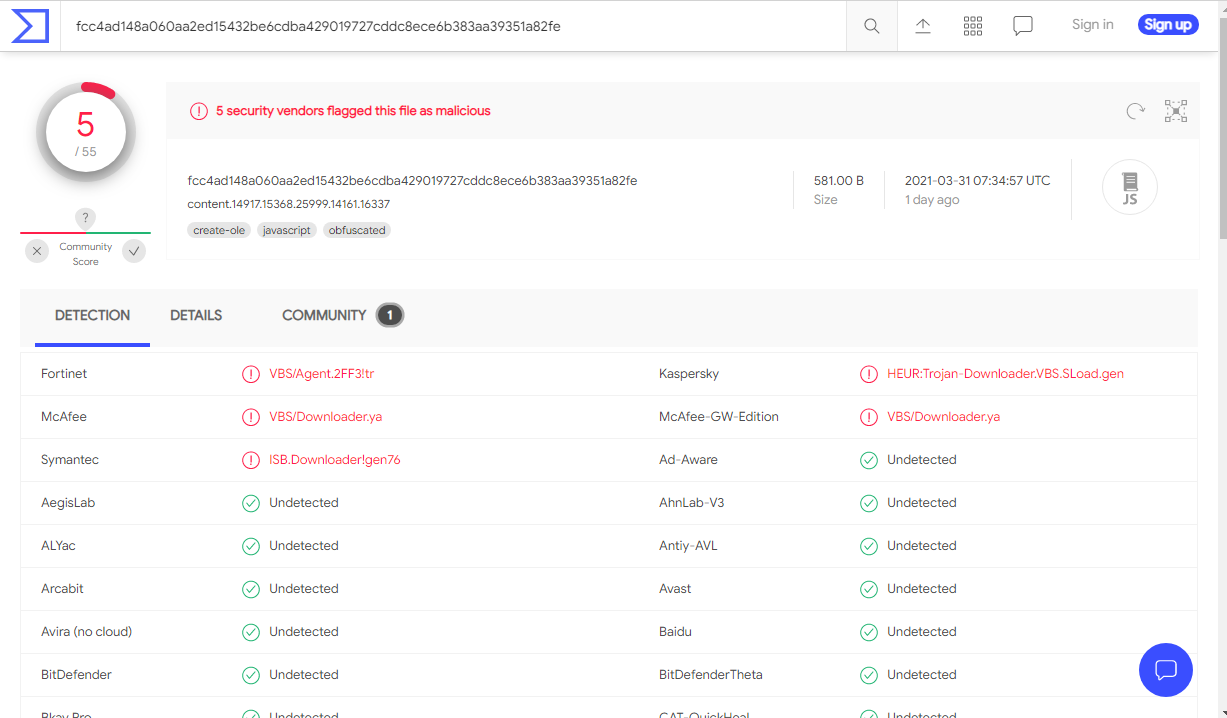The height and width of the screenshot is (718, 1227).
Task: Click the create-ole tag
Action: click(219, 230)
